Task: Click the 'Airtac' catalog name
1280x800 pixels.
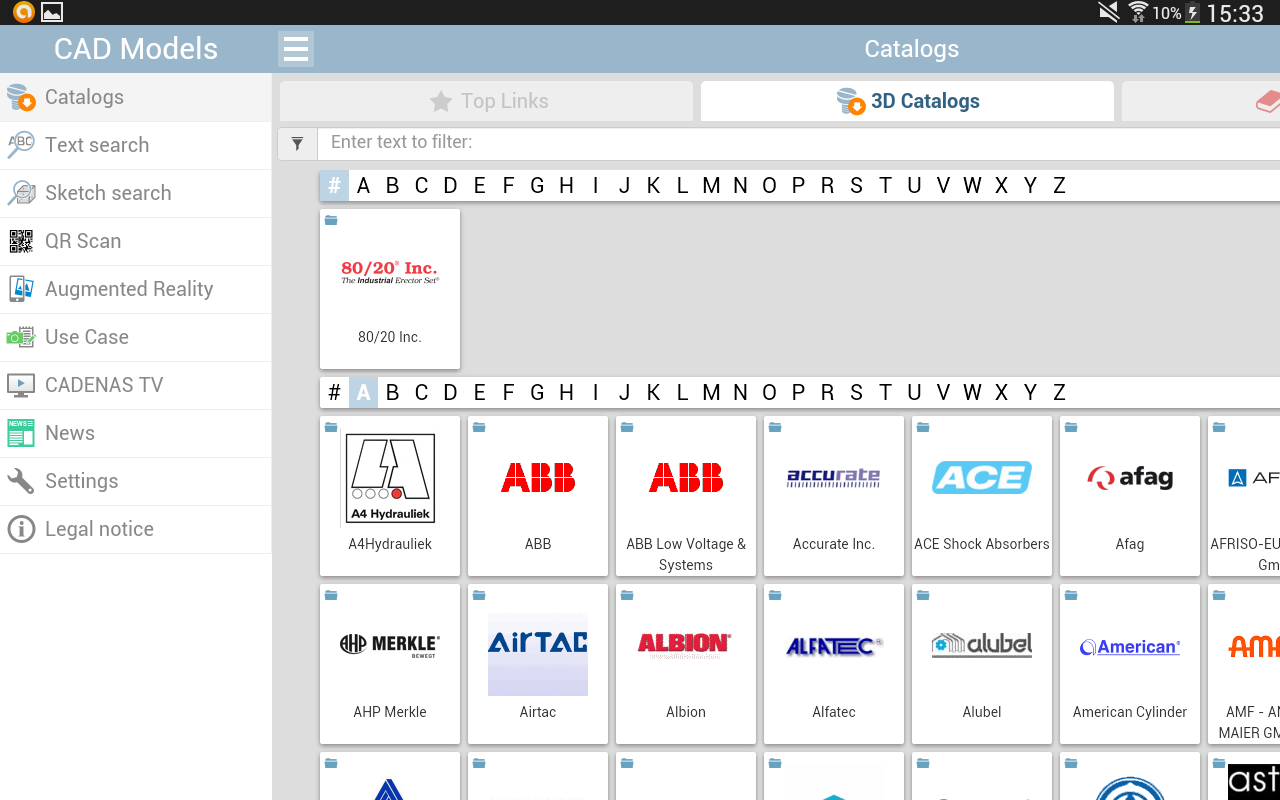Action: click(x=538, y=712)
